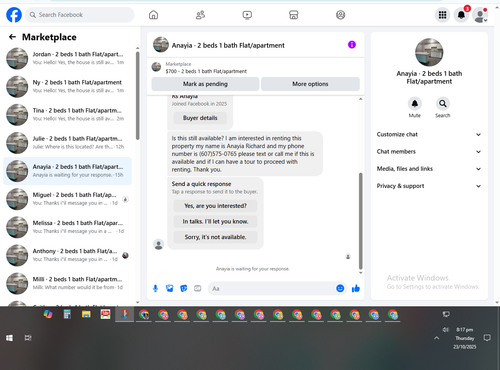Open Copilot from the taskbar
The width and height of the screenshot is (500, 370).
[x=48, y=314]
